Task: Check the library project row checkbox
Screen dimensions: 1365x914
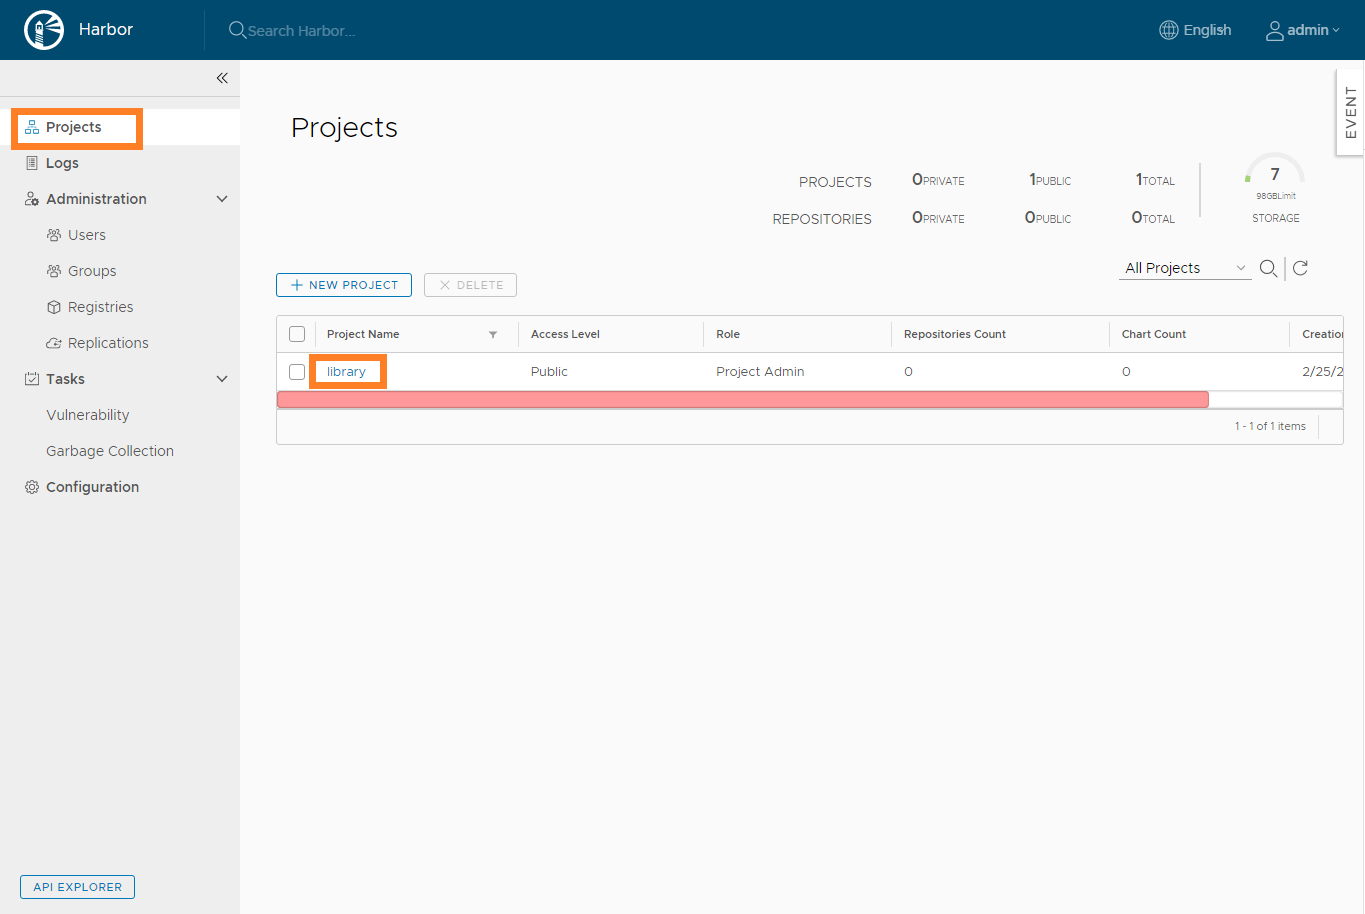Action: pyautogui.click(x=297, y=372)
